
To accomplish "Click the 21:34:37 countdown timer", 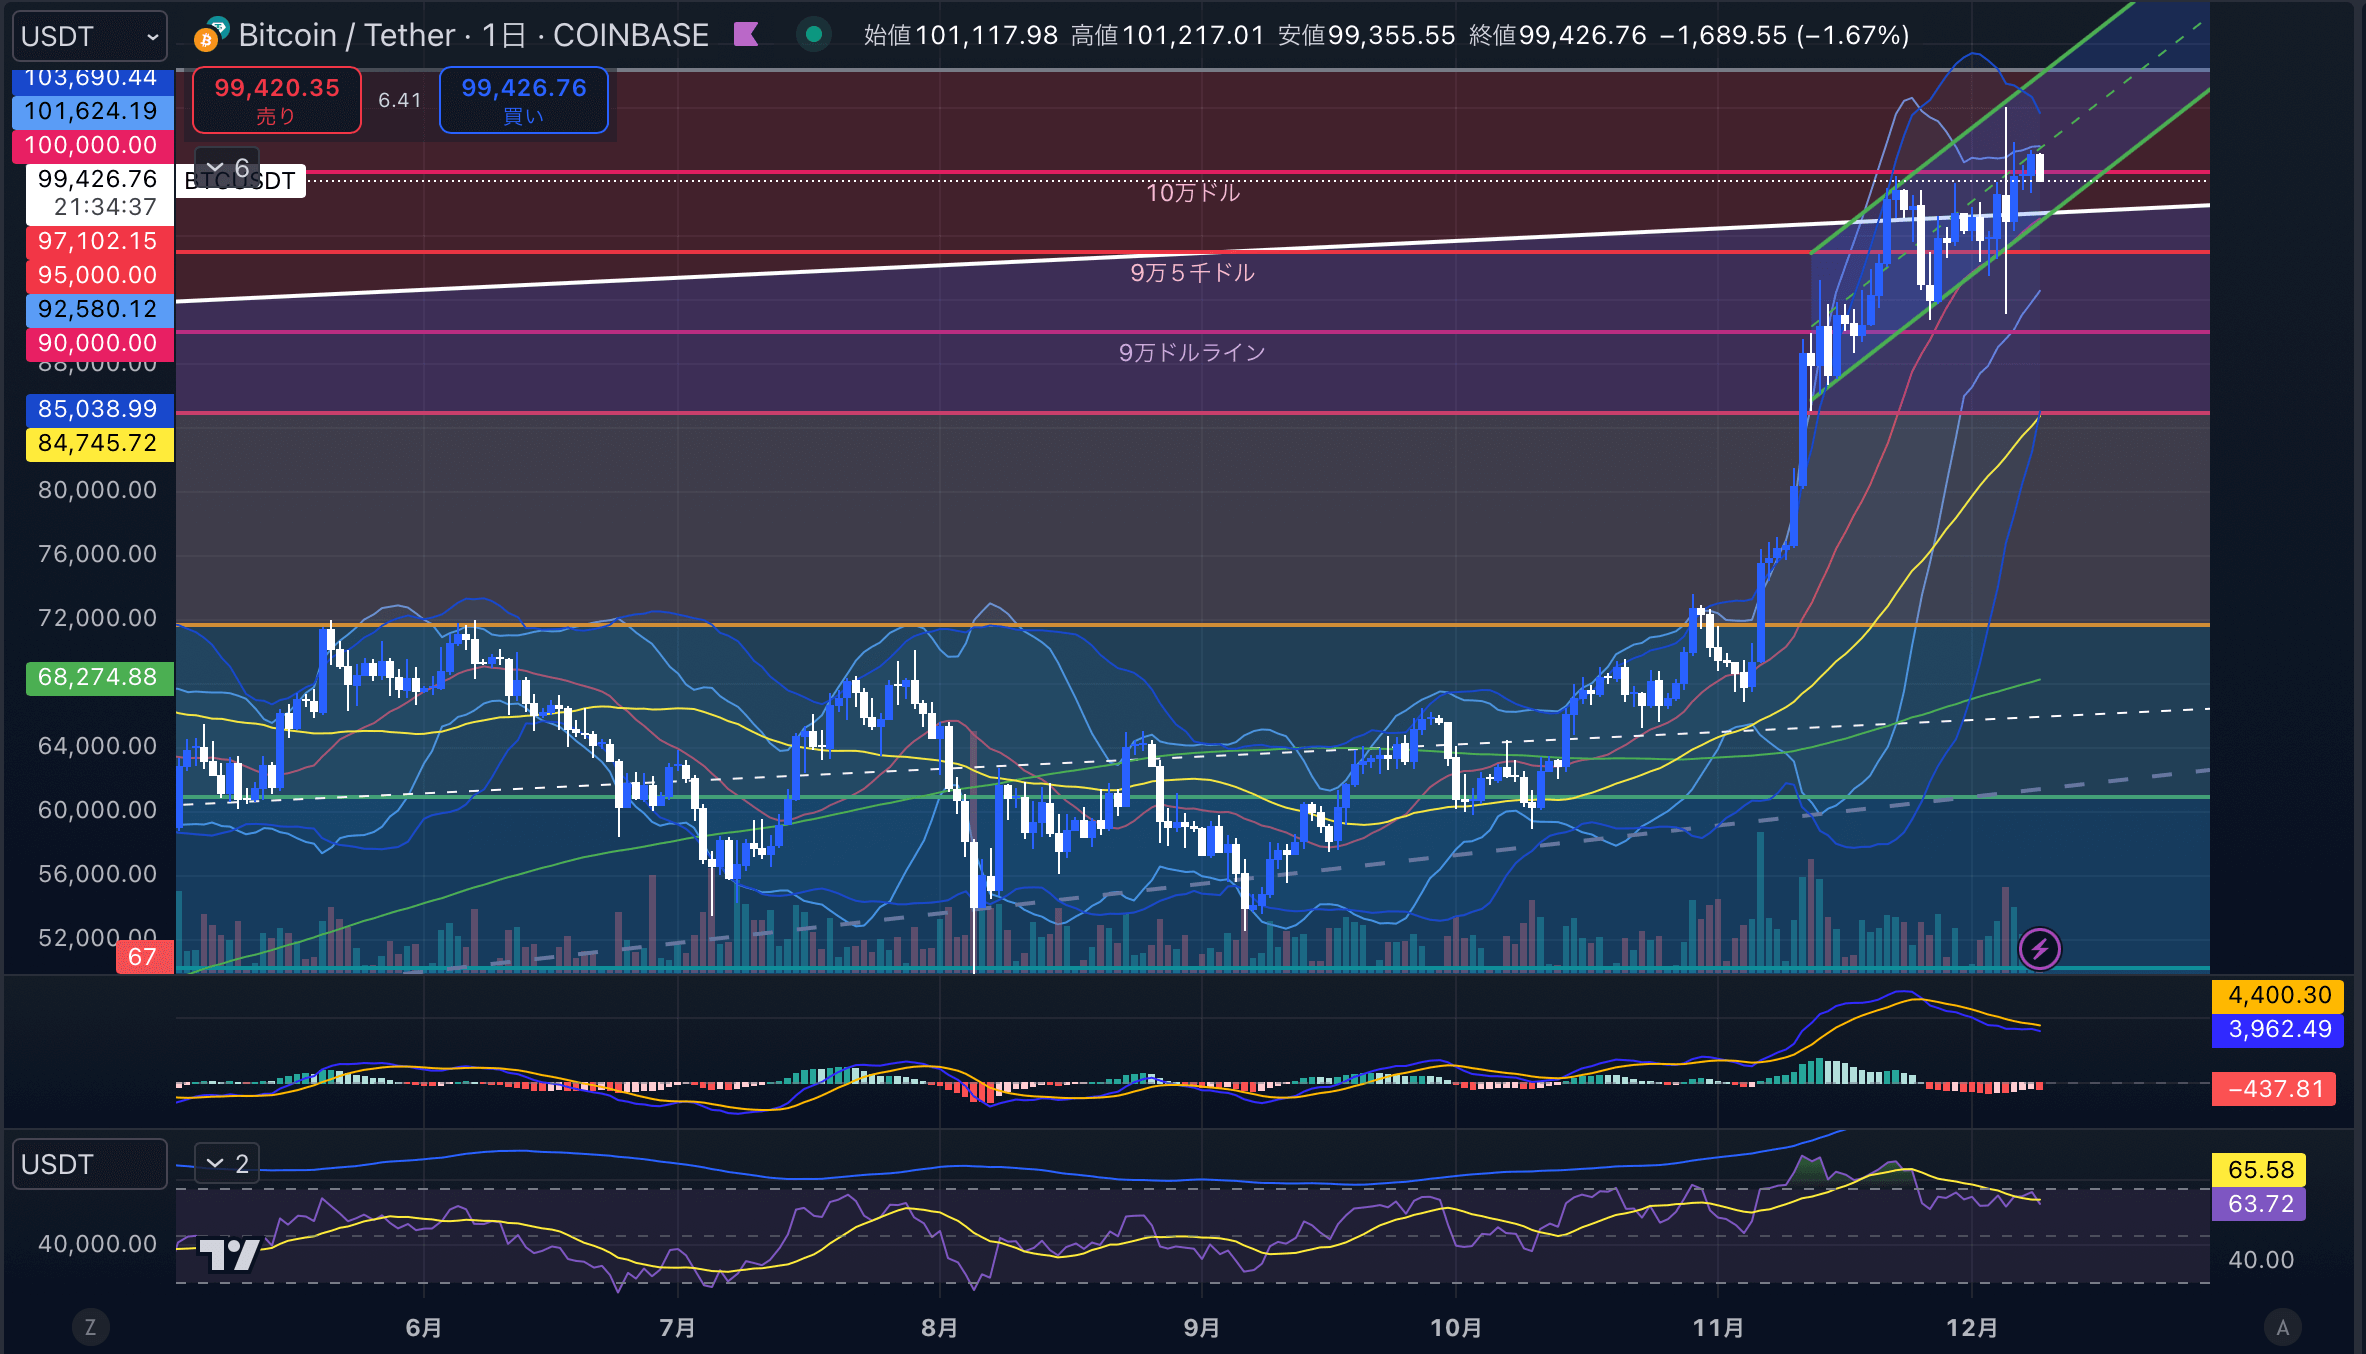I will coord(105,207).
